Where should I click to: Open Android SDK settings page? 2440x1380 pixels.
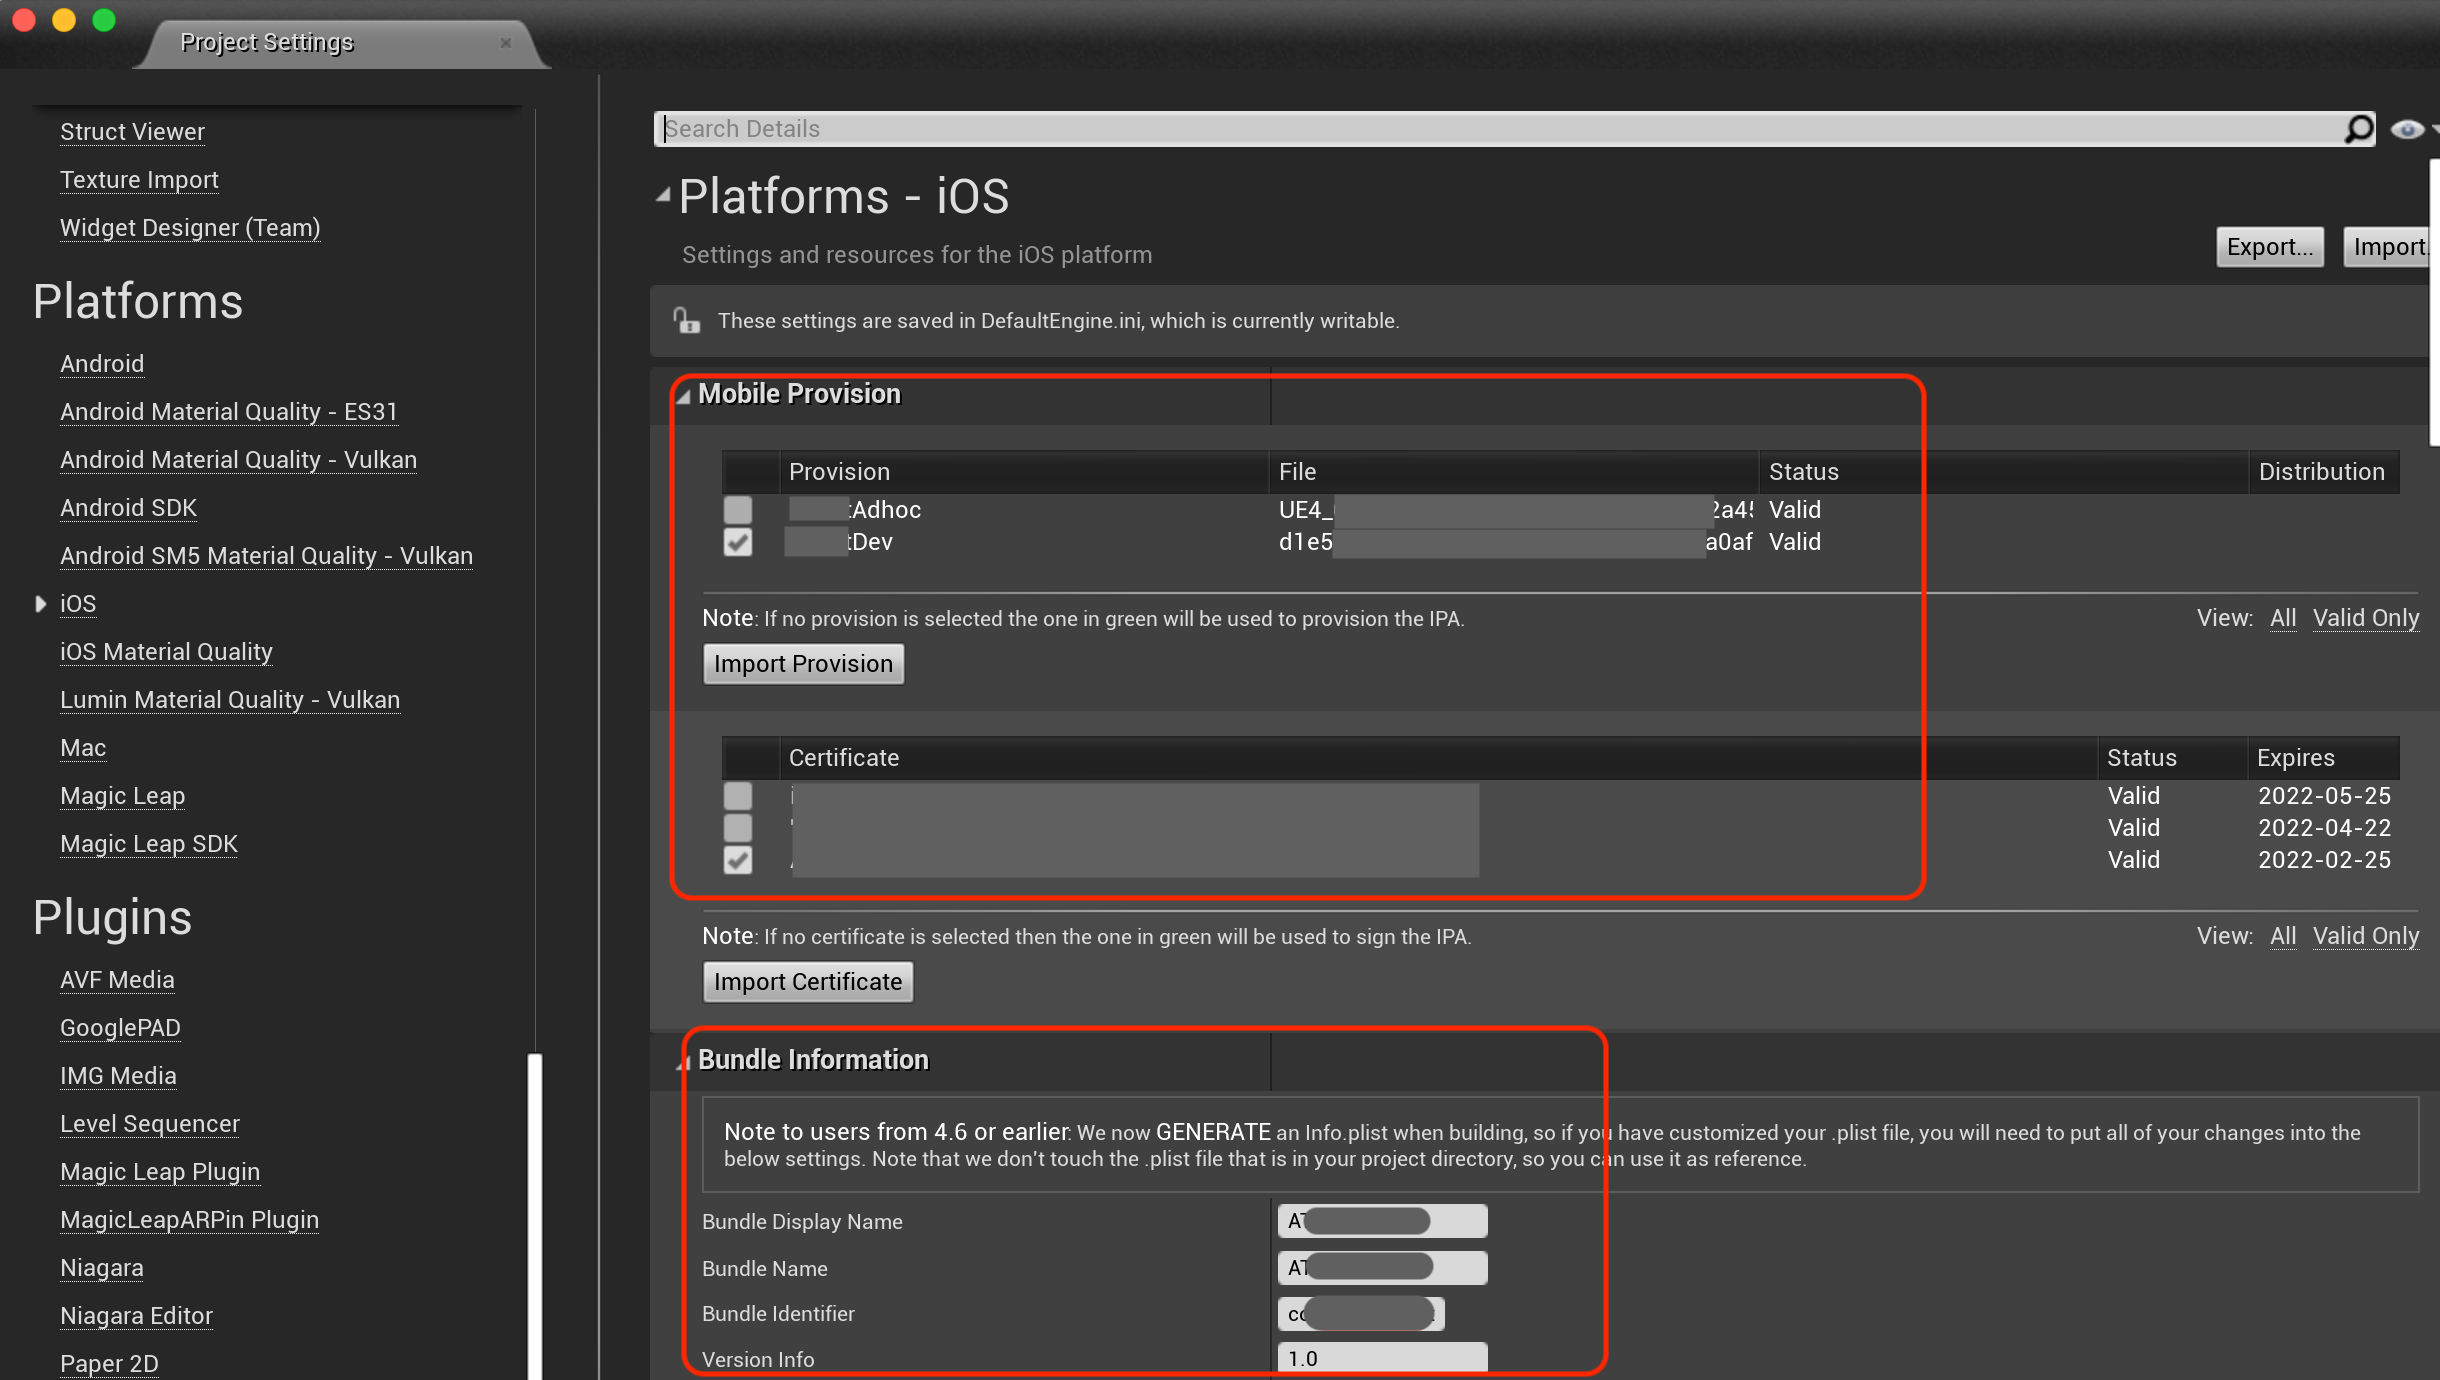128,508
